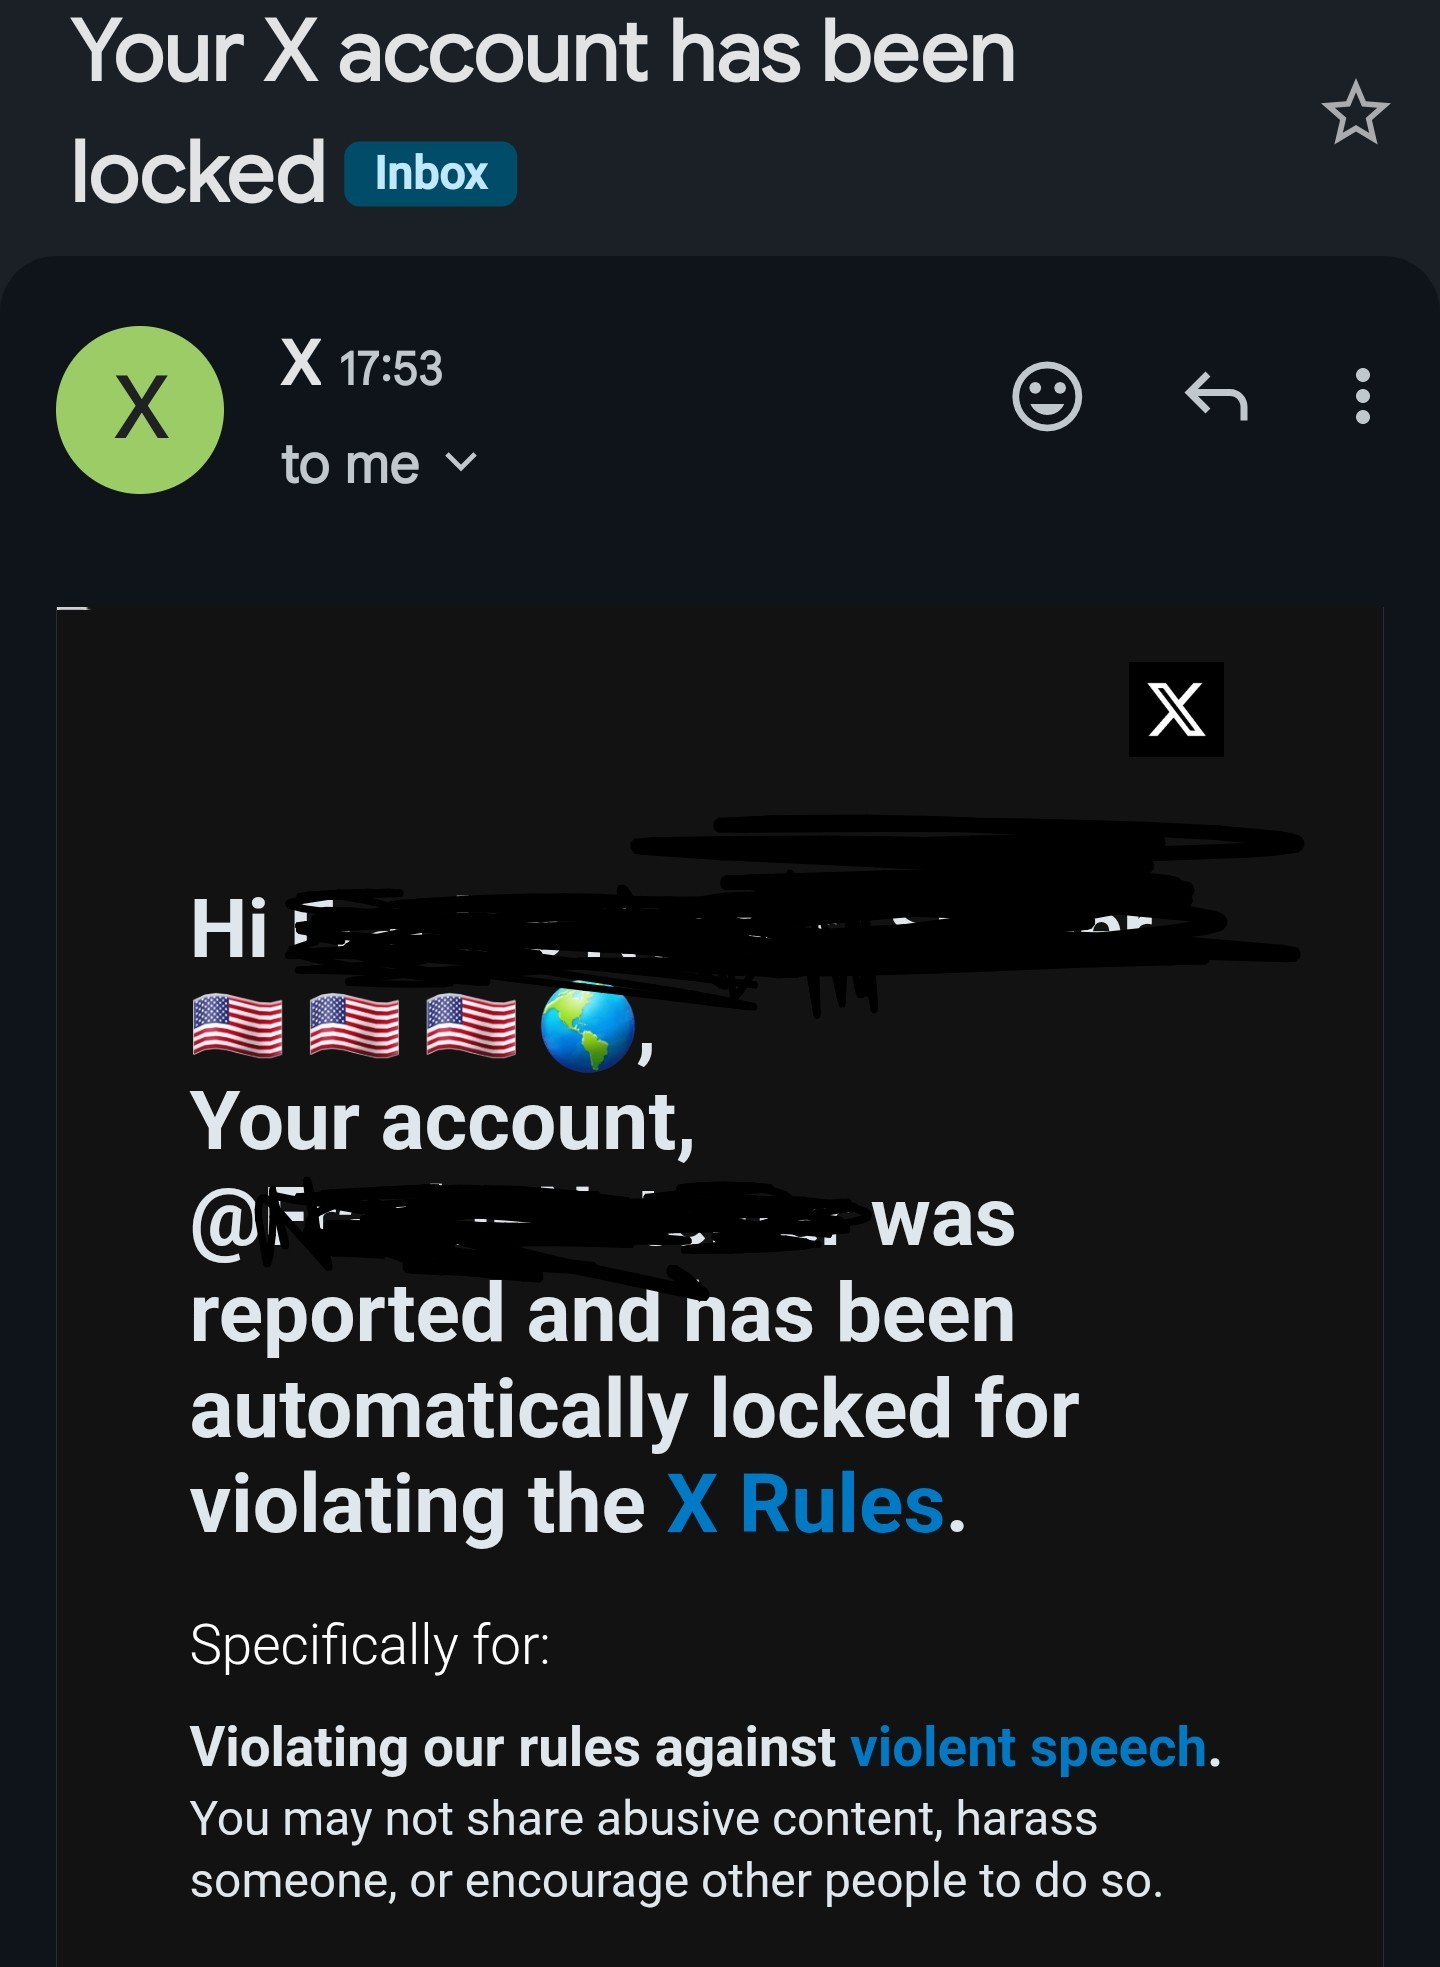1440x1967 pixels.
Task: Tap the green X sender avatar
Action: 140,410
